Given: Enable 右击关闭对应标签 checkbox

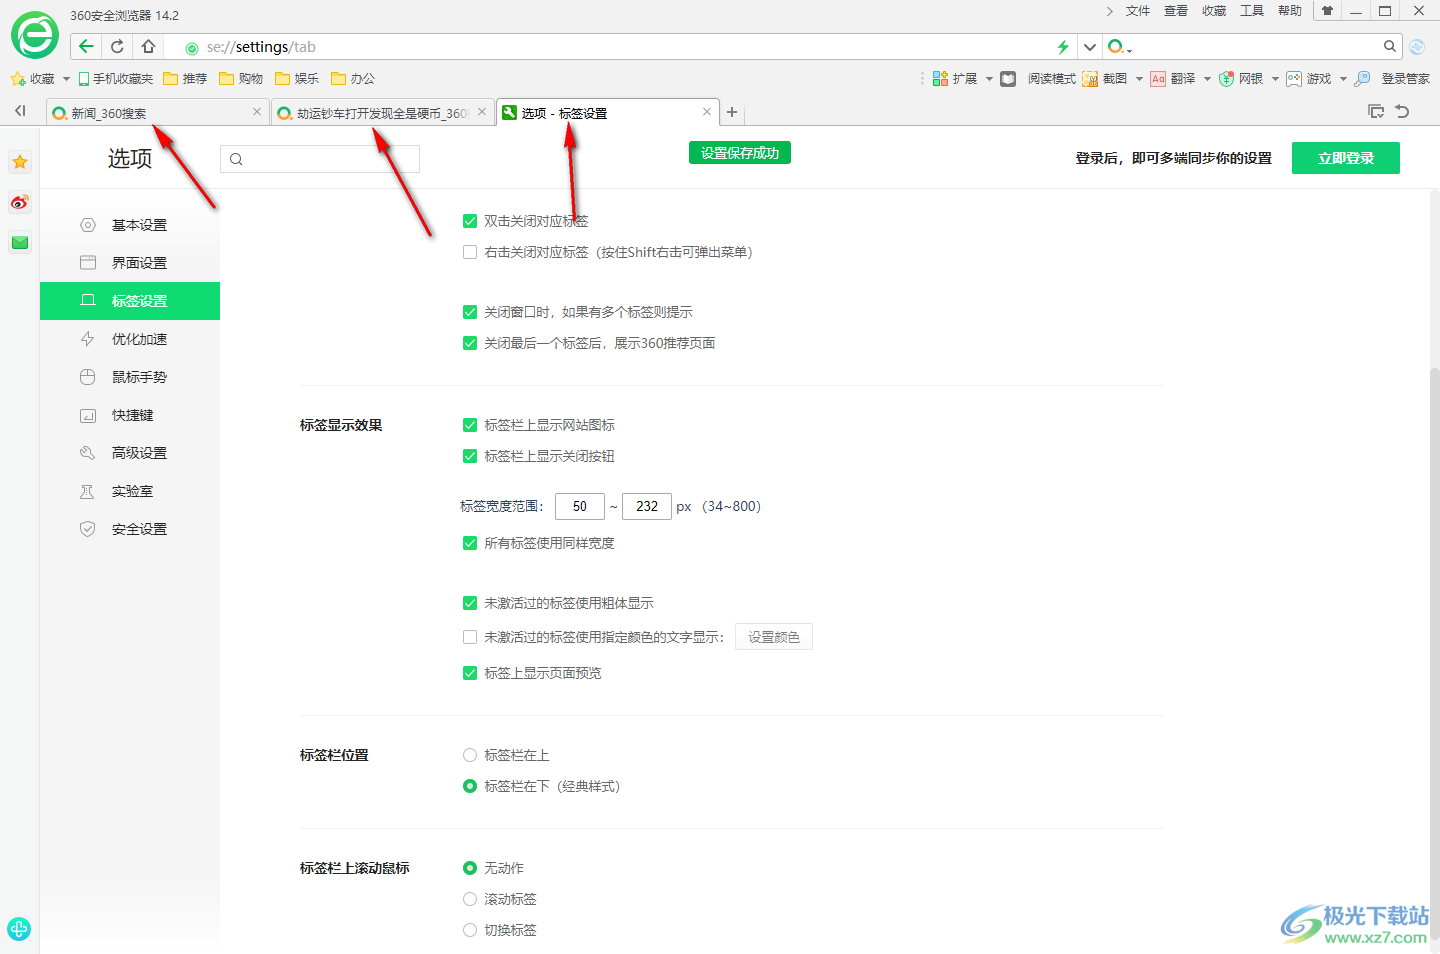Looking at the screenshot, I should (470, 252).
